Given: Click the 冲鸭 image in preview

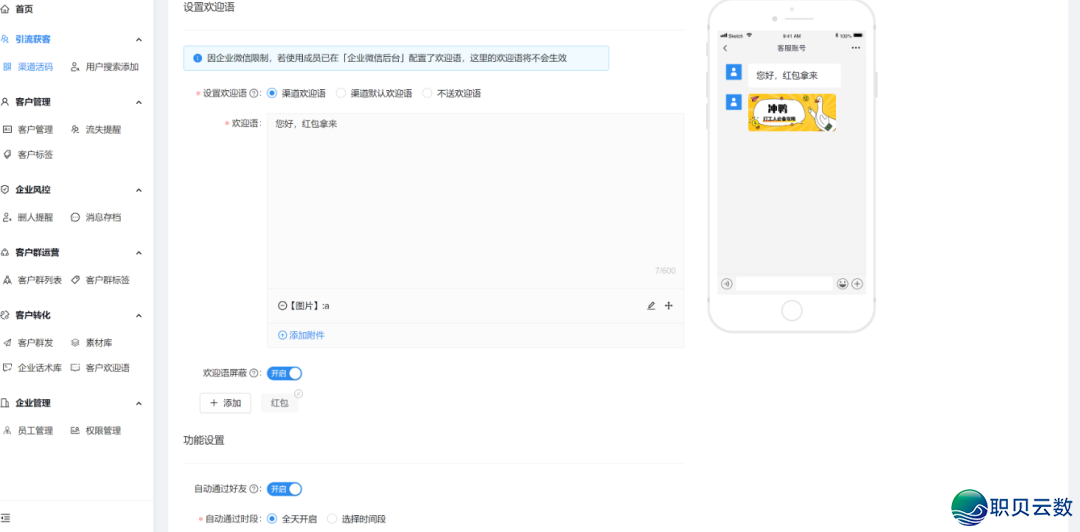Looking at the screenshot, I should (x=792, y=112).
